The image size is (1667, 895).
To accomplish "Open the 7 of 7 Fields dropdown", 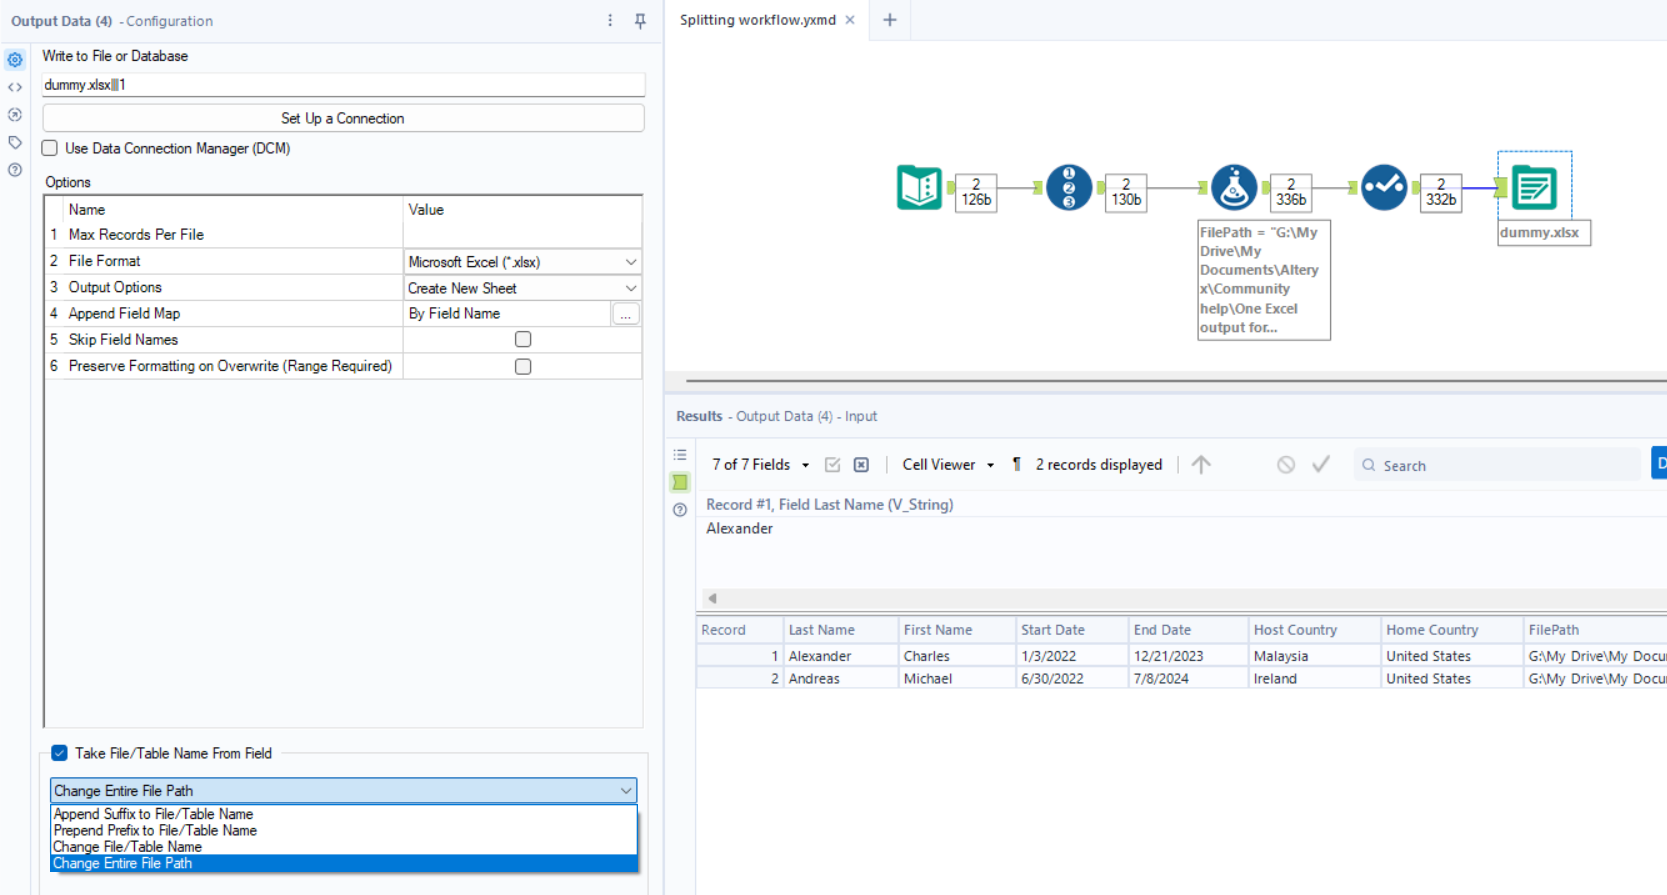I will click(760, 465).
